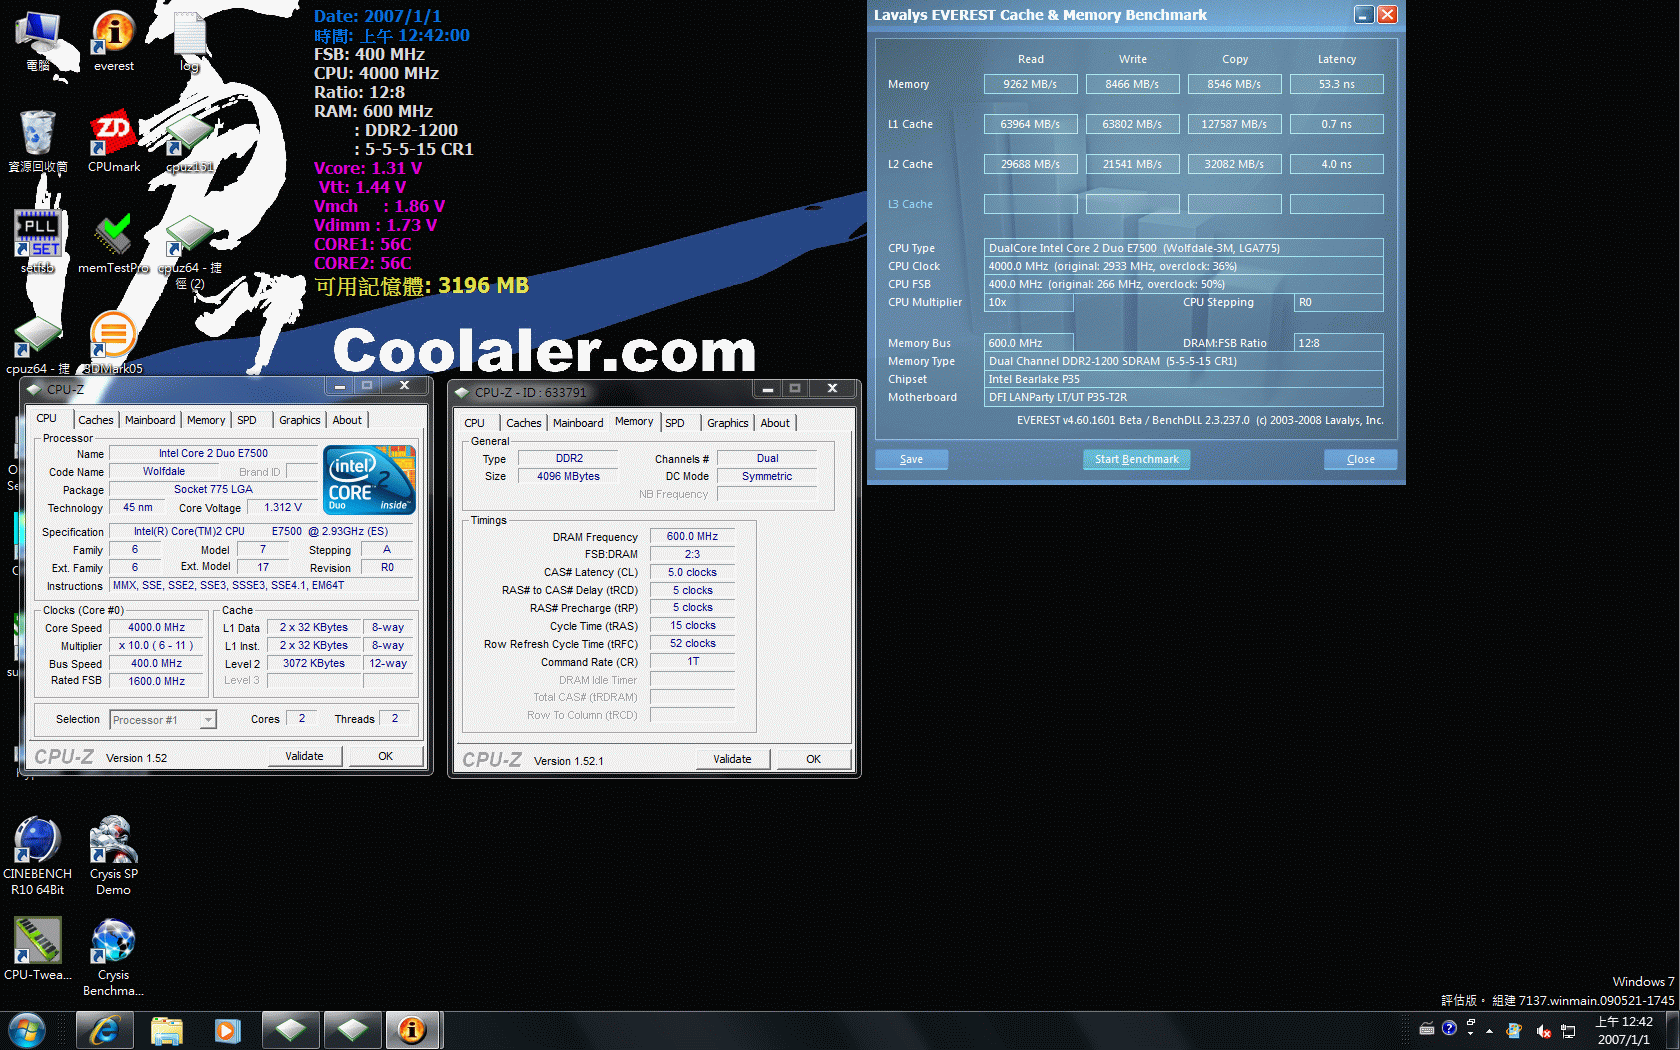Click the Motherboard DFI LANParty field
This screenshot has width=1680, height=1050.
[x=1184, y=397]
